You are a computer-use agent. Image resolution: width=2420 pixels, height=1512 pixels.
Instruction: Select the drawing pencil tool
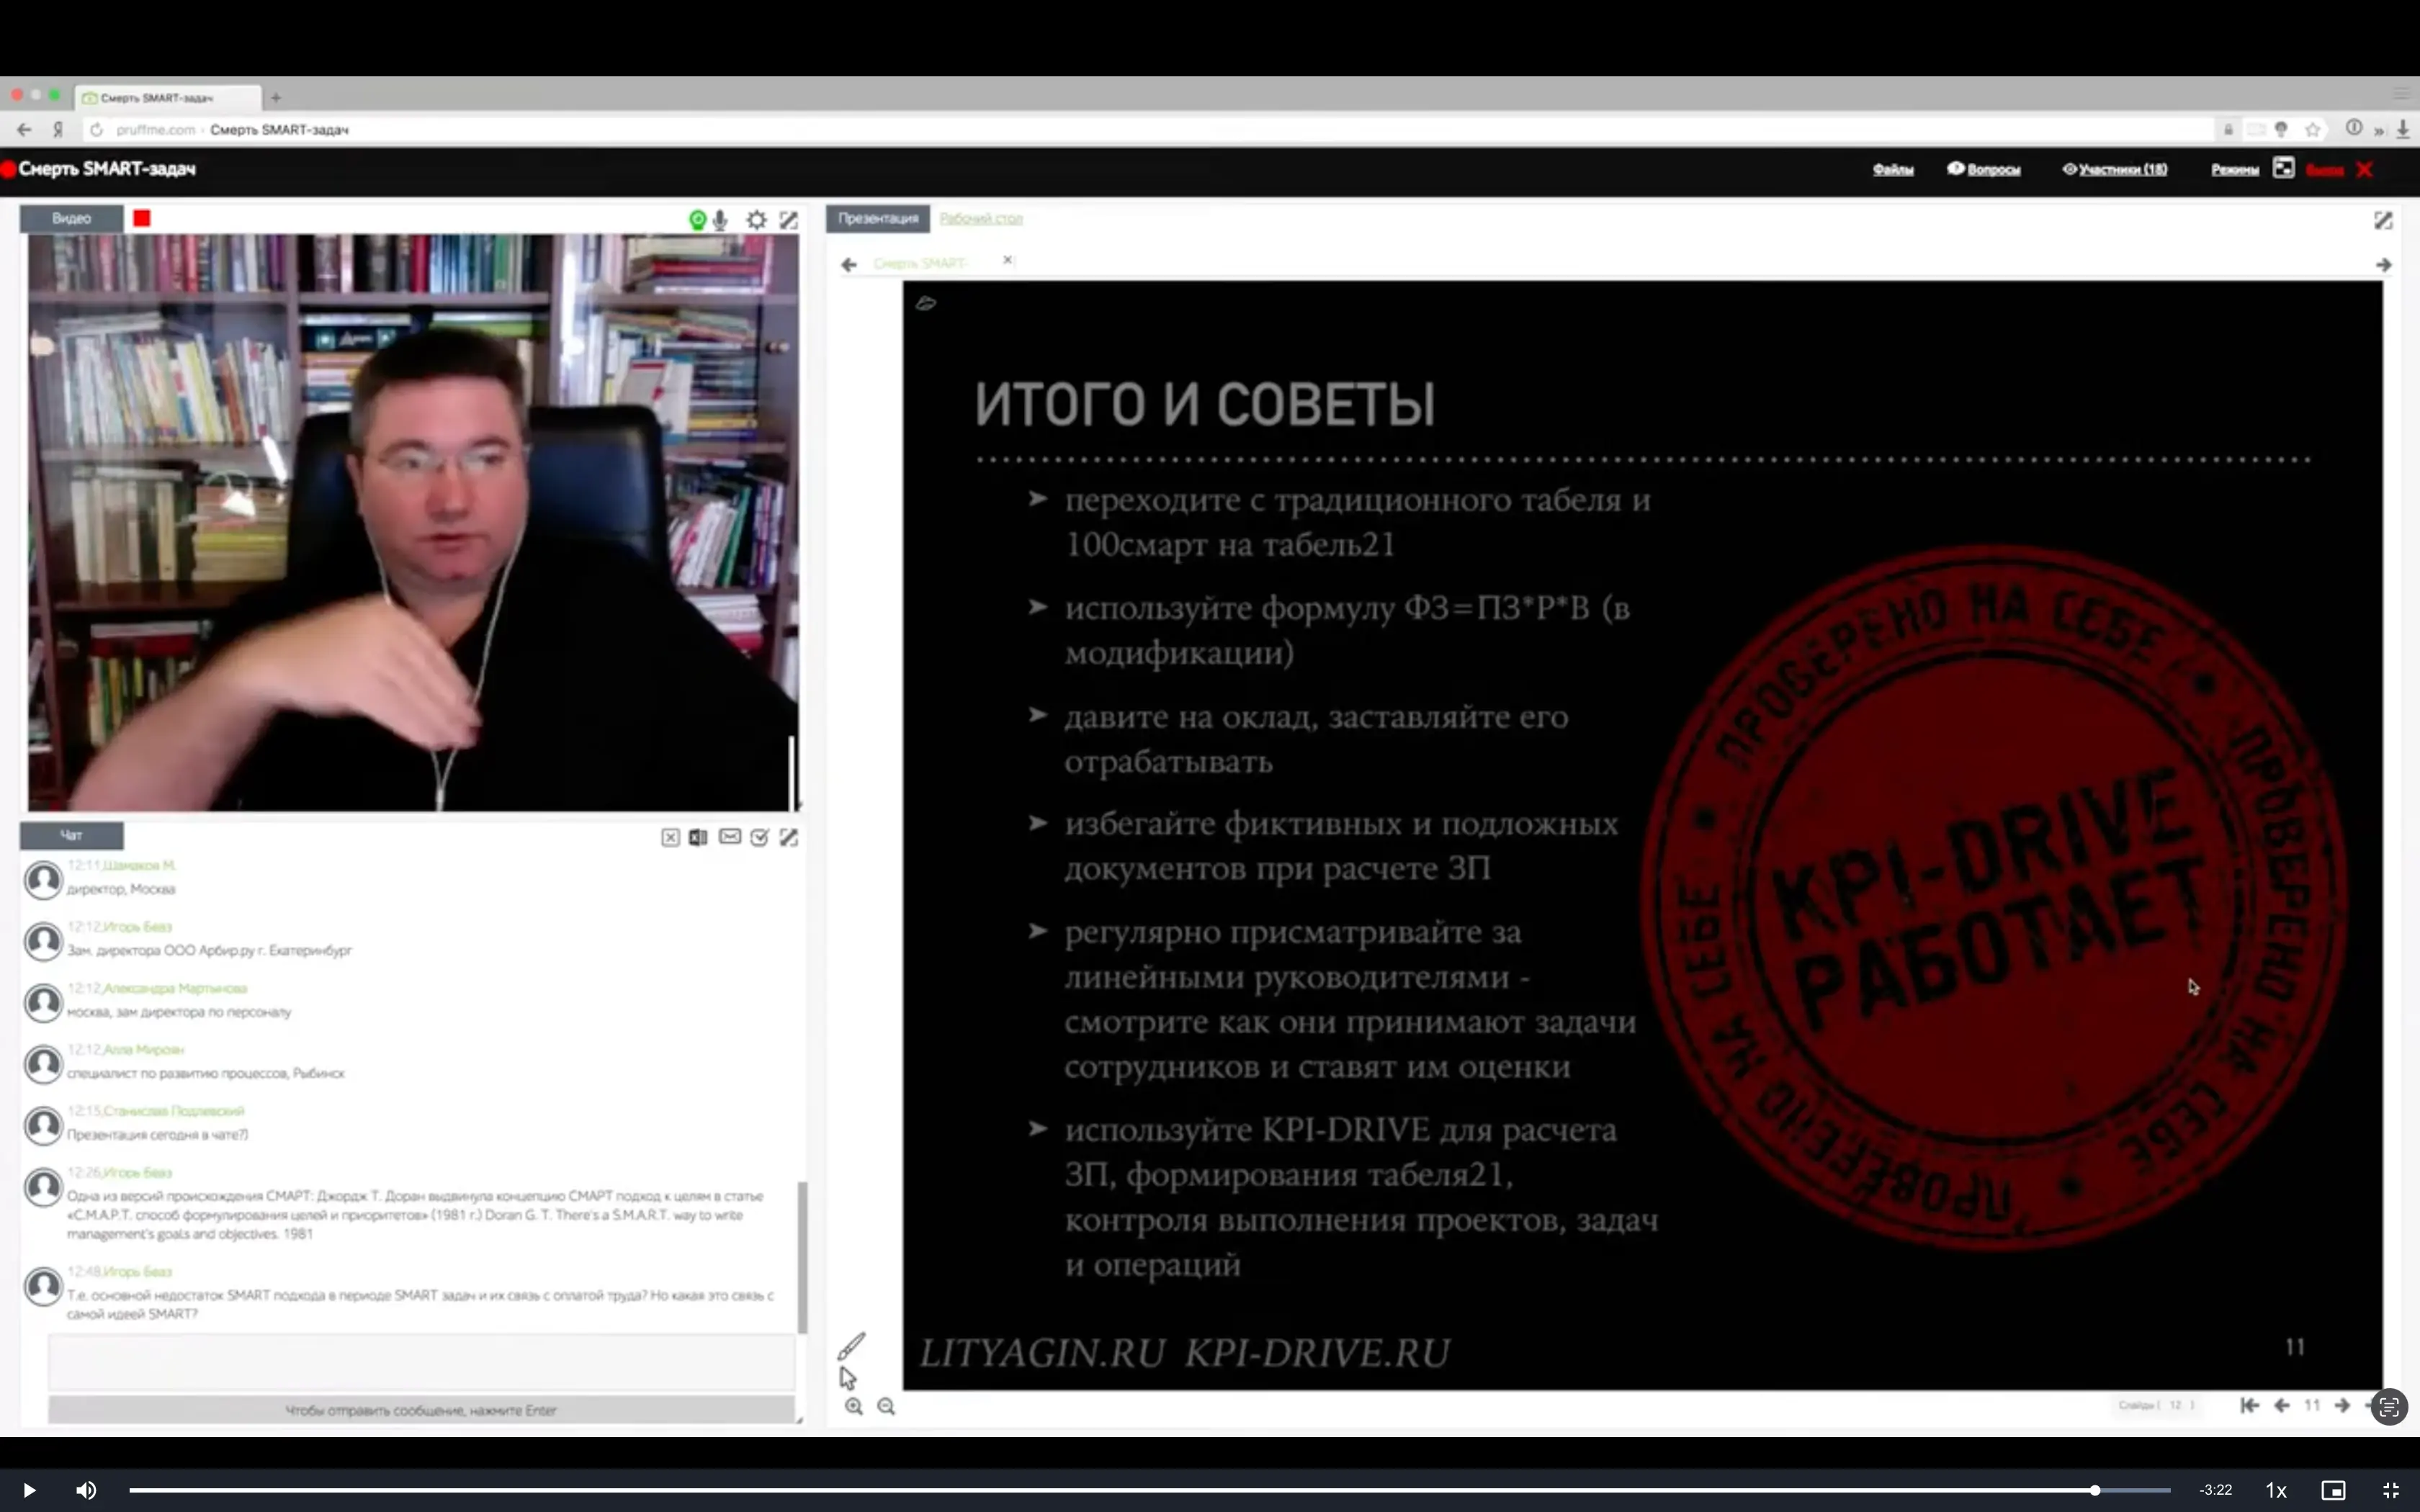click(851, 1346)
